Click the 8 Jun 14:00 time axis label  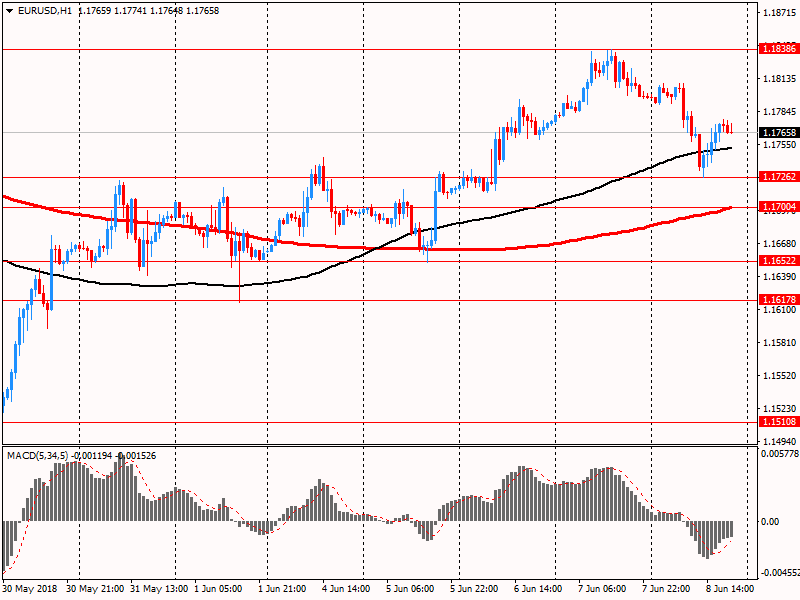click(730, 589)
